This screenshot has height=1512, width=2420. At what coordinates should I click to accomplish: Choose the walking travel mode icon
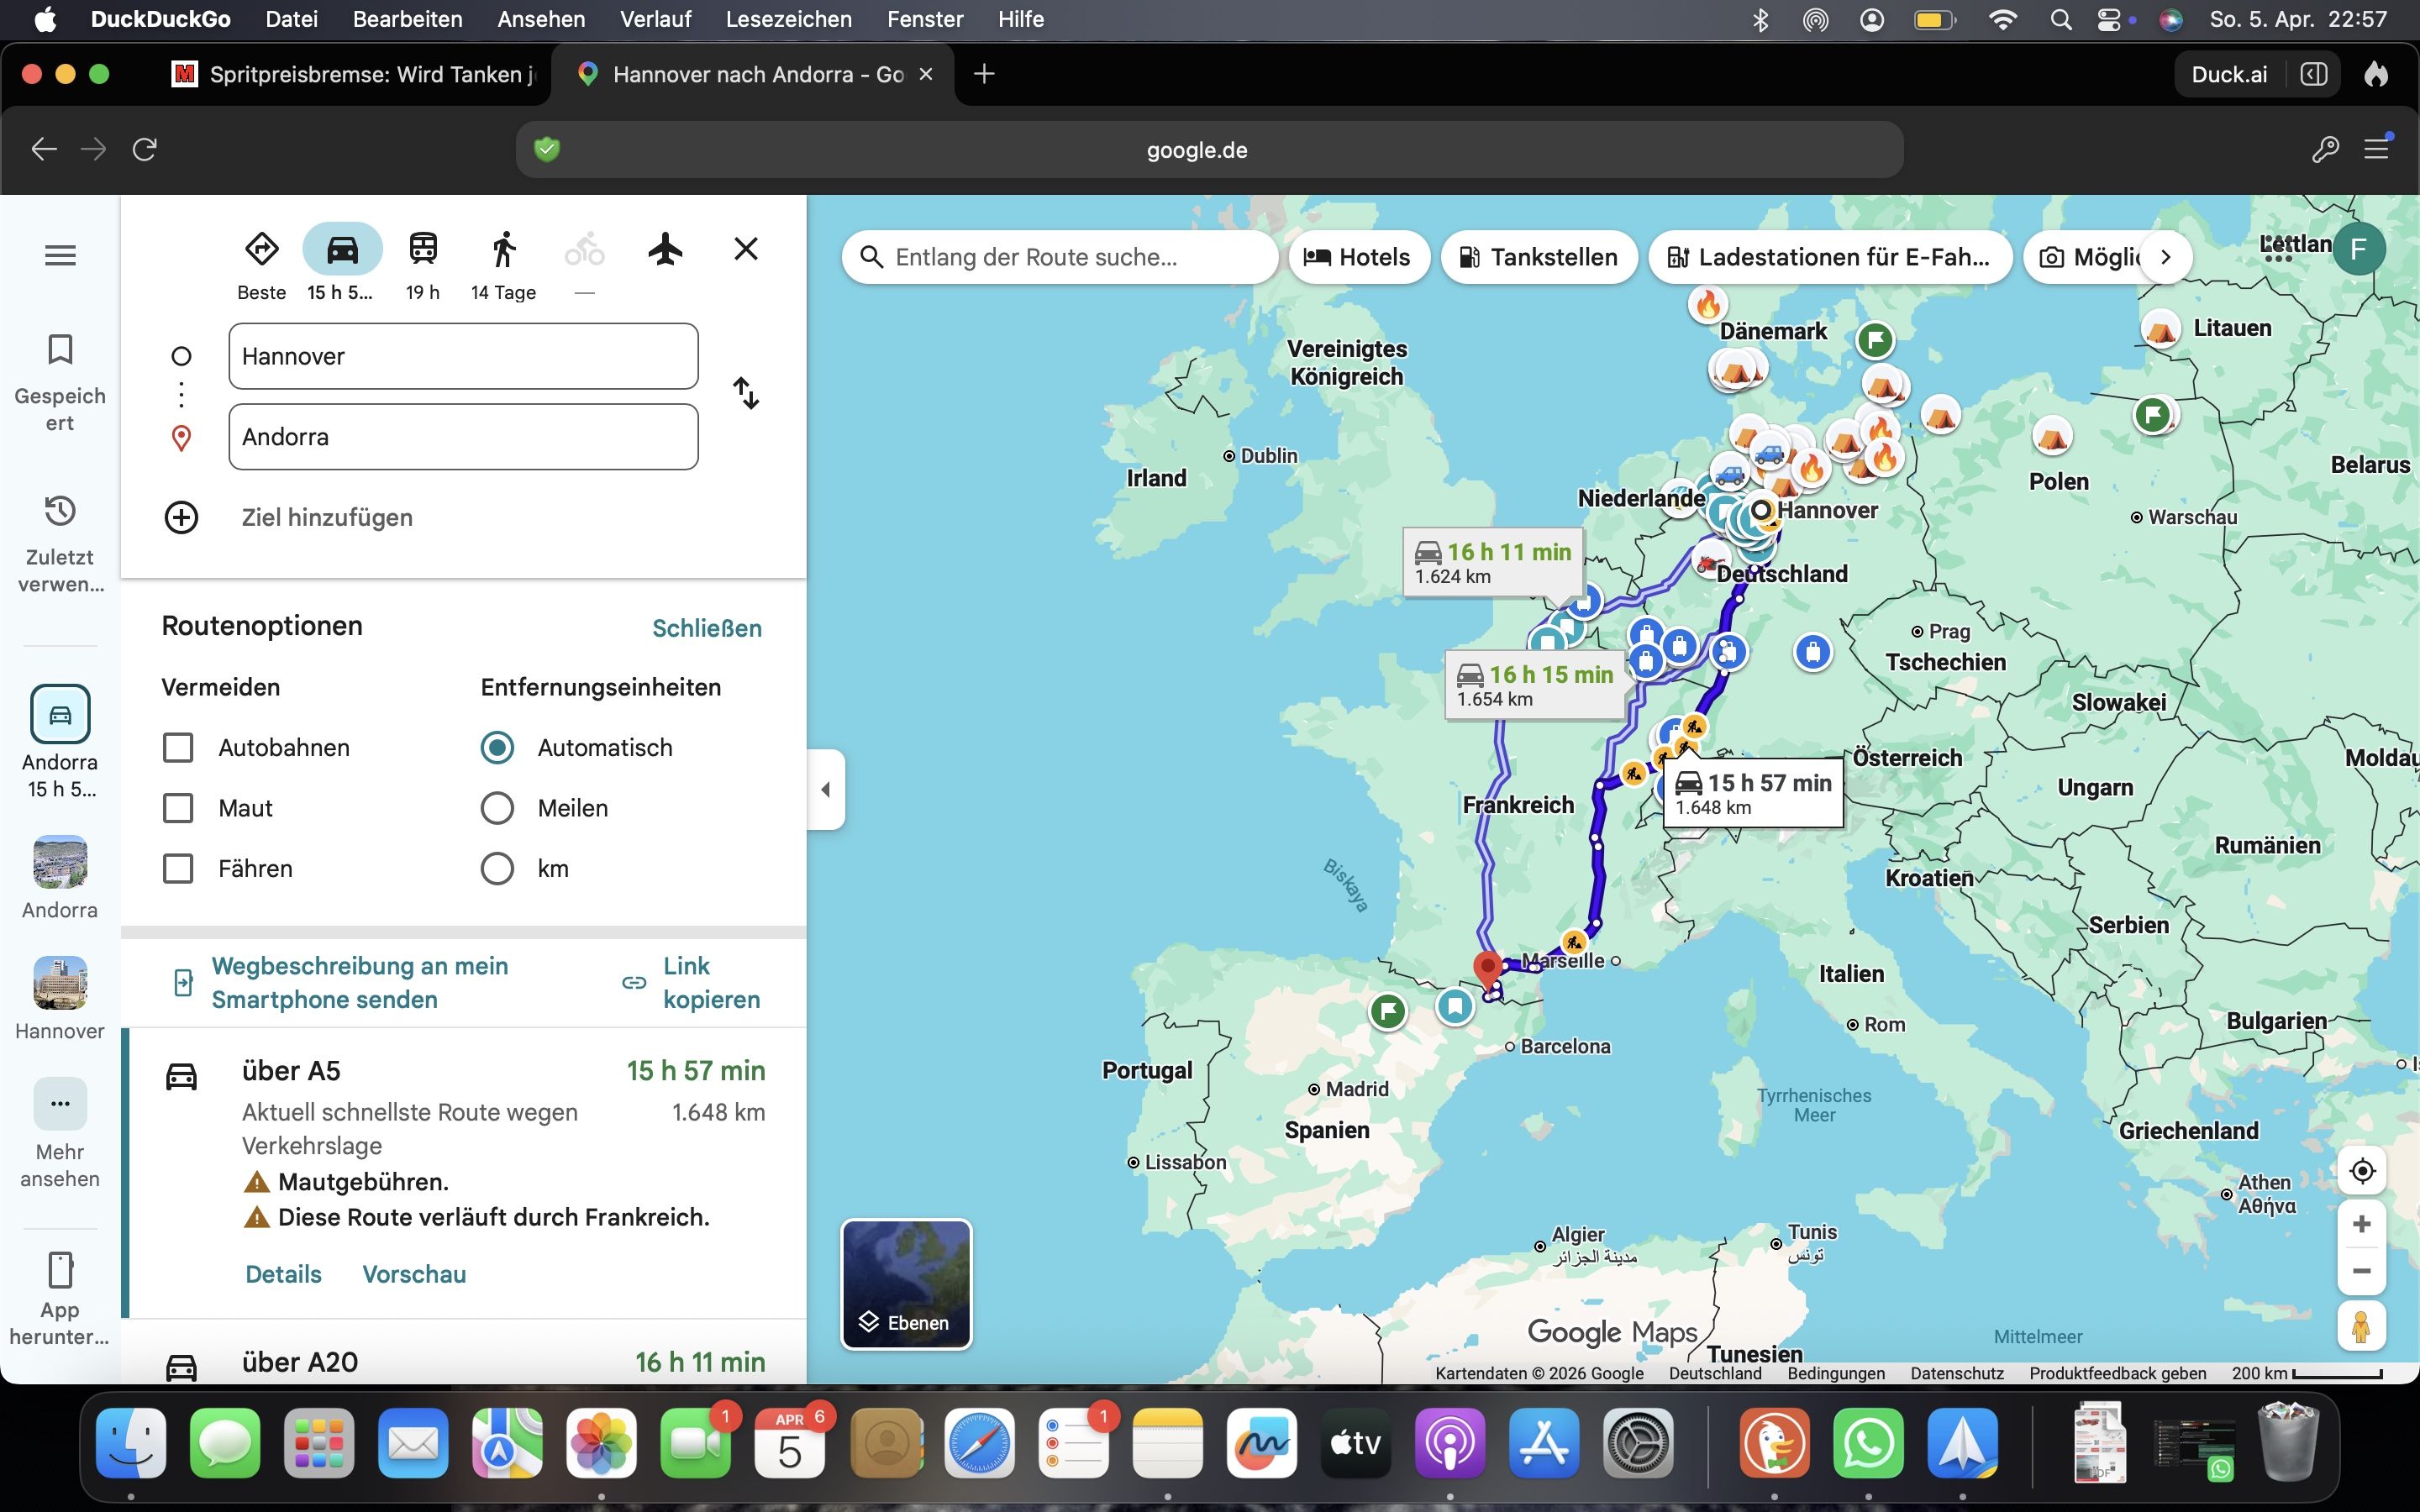[504, 249]
